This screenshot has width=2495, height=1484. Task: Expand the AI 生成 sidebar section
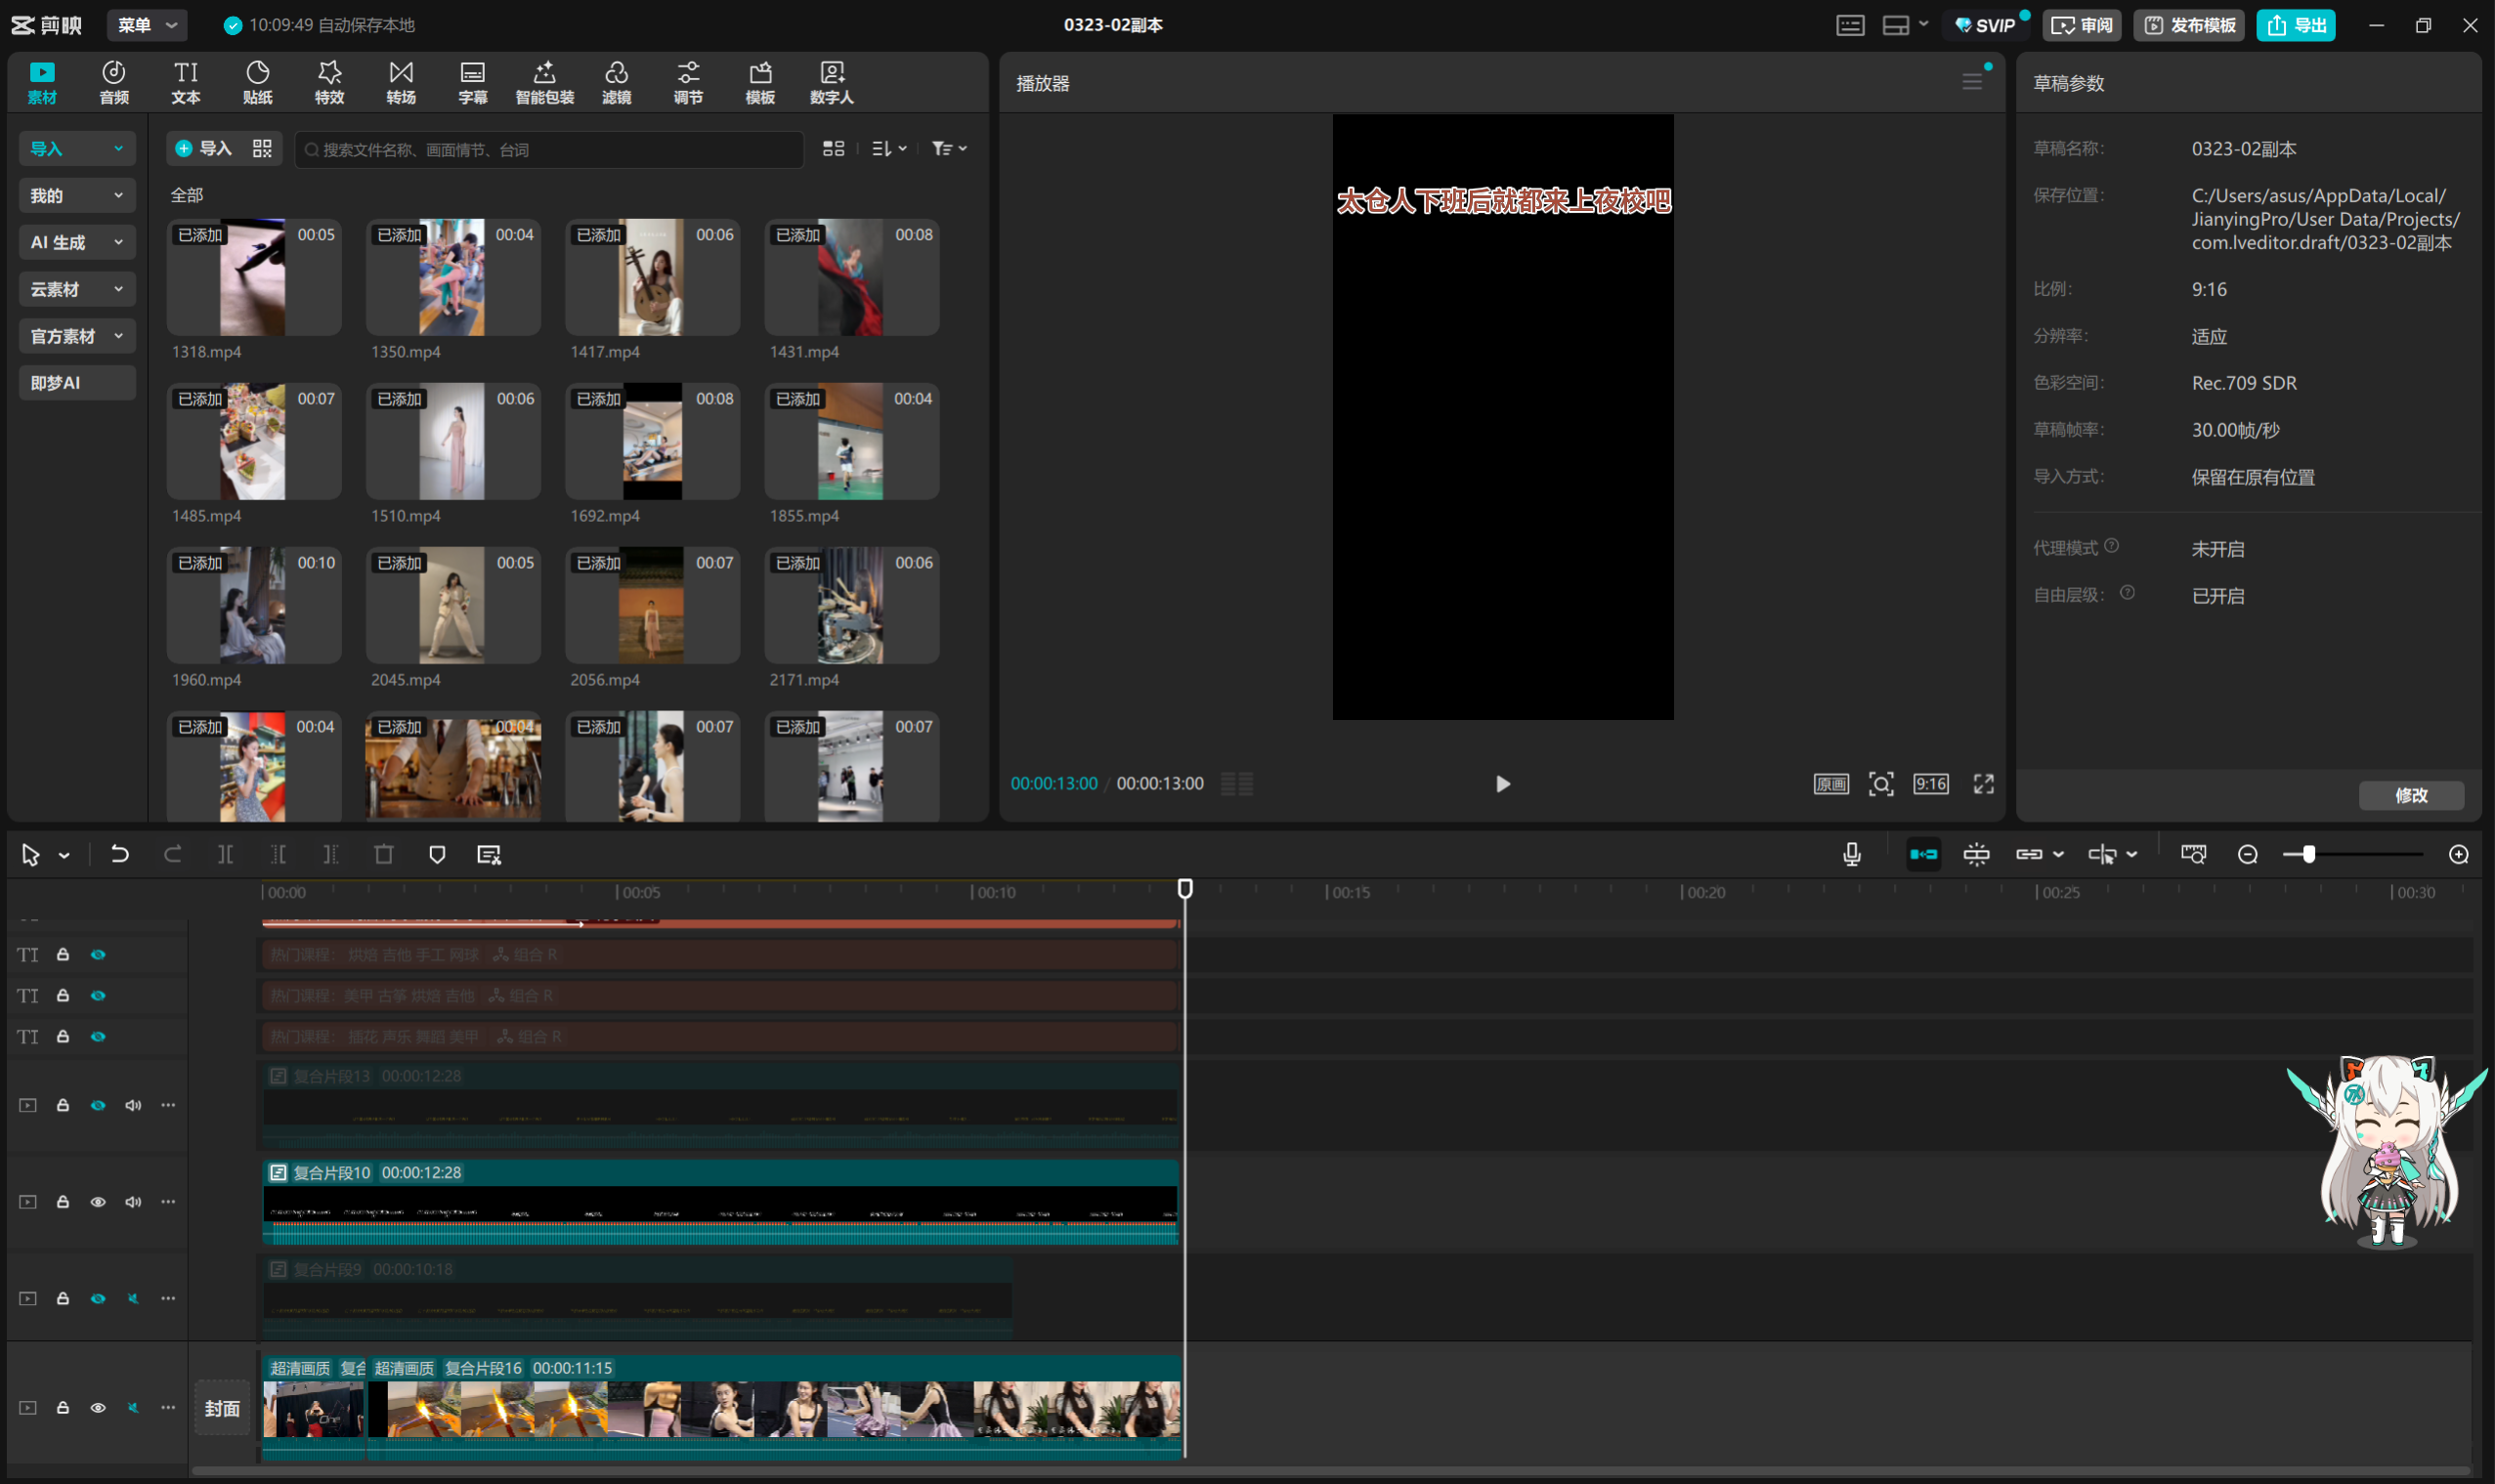(77, 242)
